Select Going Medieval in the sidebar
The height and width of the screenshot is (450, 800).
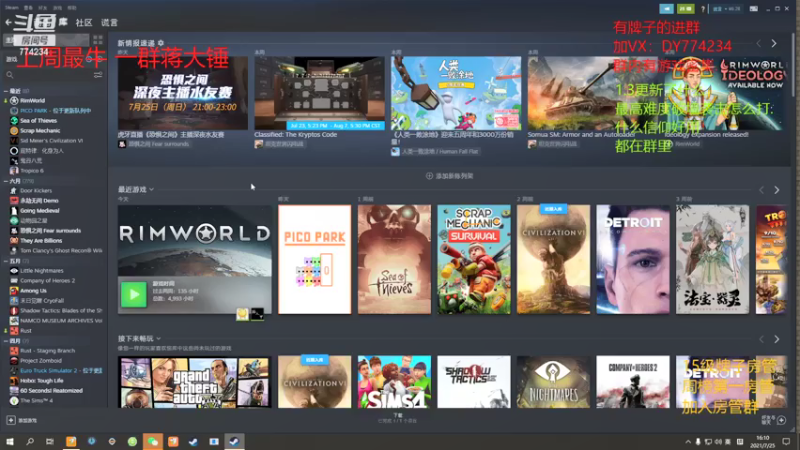39,210
